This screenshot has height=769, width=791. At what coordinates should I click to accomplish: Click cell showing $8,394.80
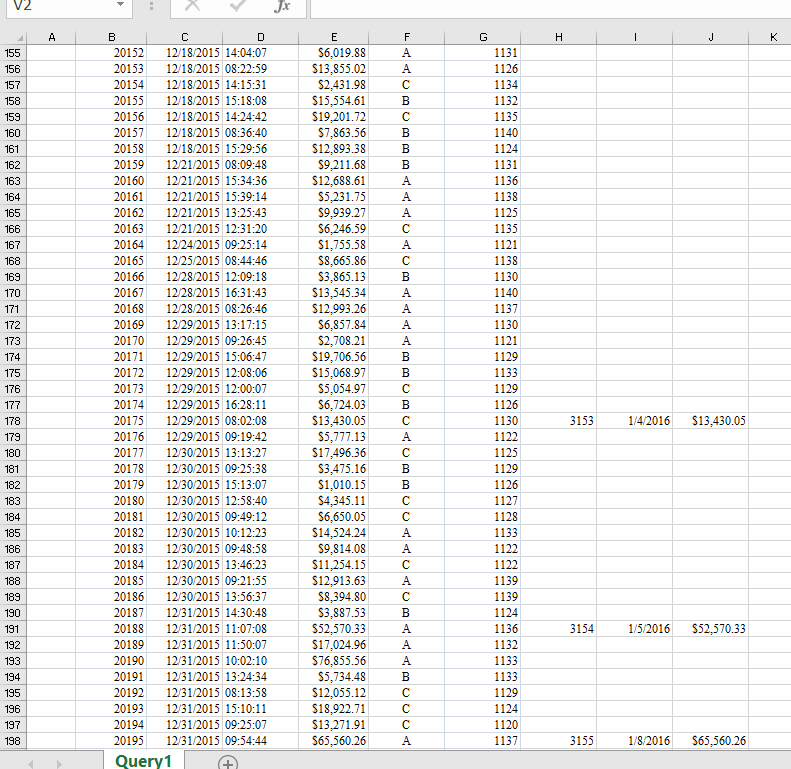pos(334,597)
